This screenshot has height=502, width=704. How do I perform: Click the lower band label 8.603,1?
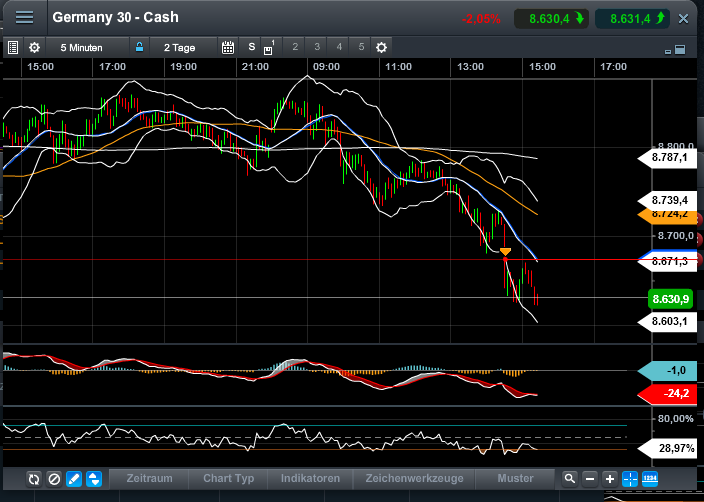[668, 321]
